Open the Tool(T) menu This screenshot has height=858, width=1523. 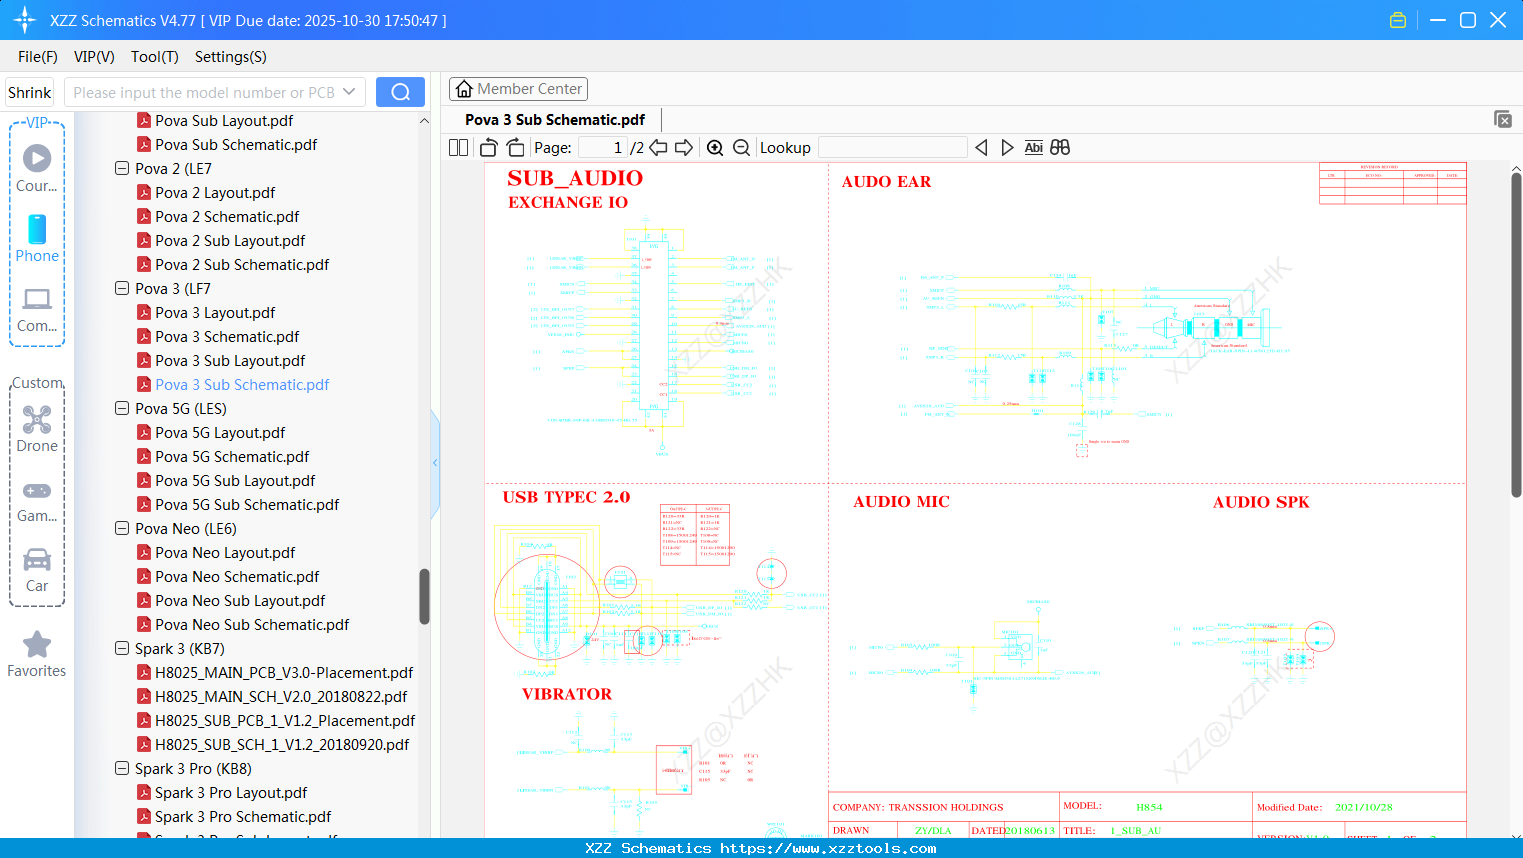tap(154, 57)
